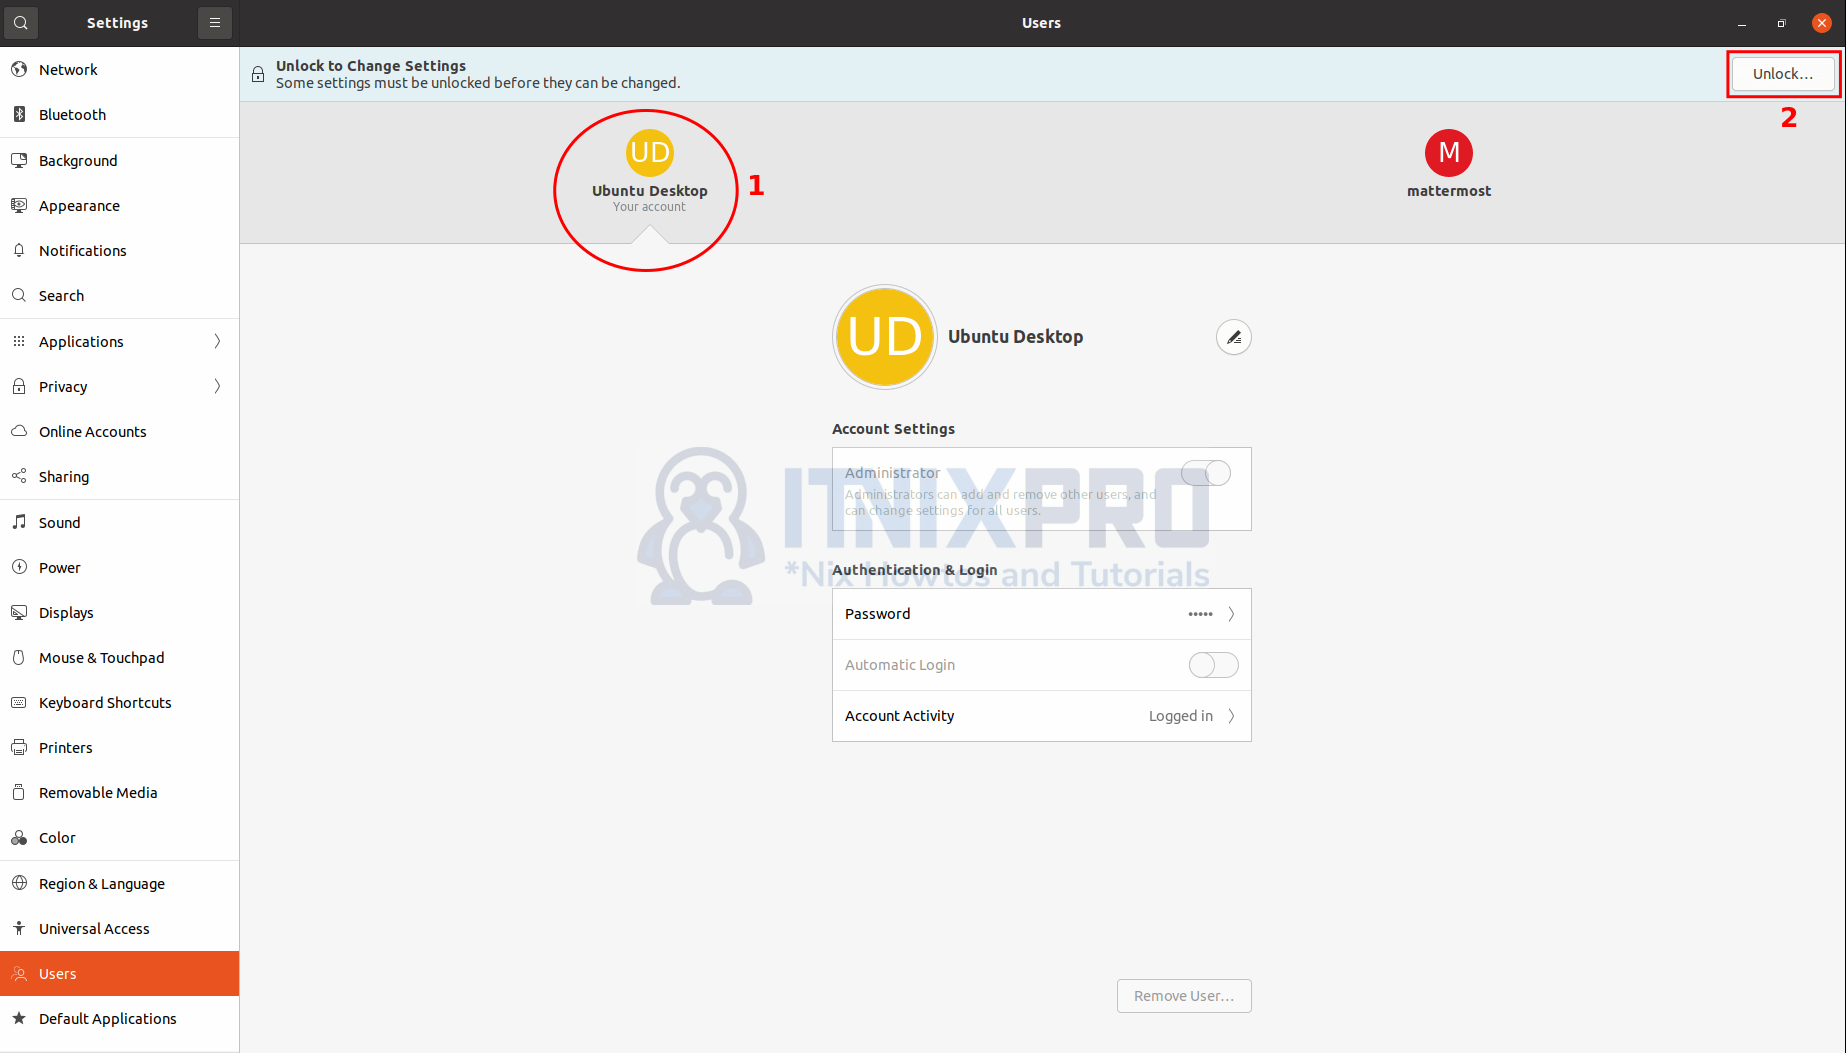Select the Sound settings icon
The image size is (1846, 1053).
click(x=18, y=522)
